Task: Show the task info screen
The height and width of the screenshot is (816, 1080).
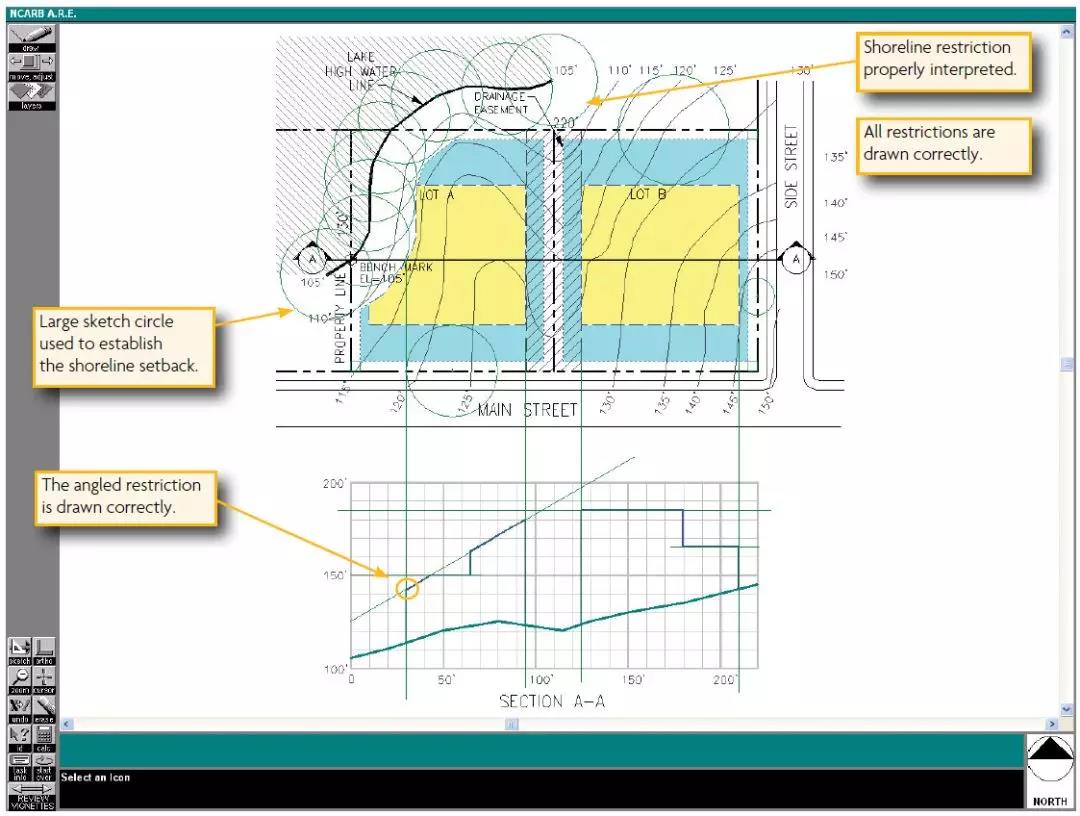Action: click(19, 765)
